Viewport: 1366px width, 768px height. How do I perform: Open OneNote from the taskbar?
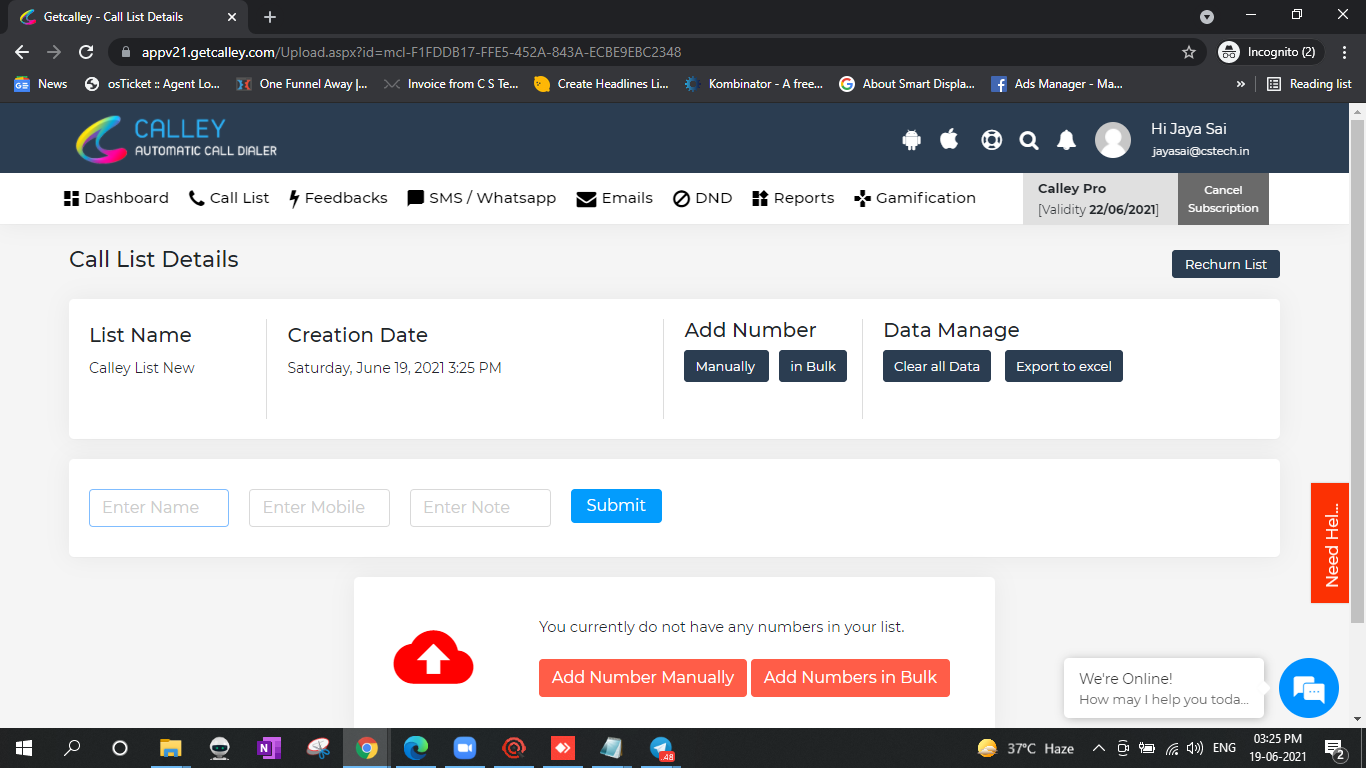(x=269, y=748)
